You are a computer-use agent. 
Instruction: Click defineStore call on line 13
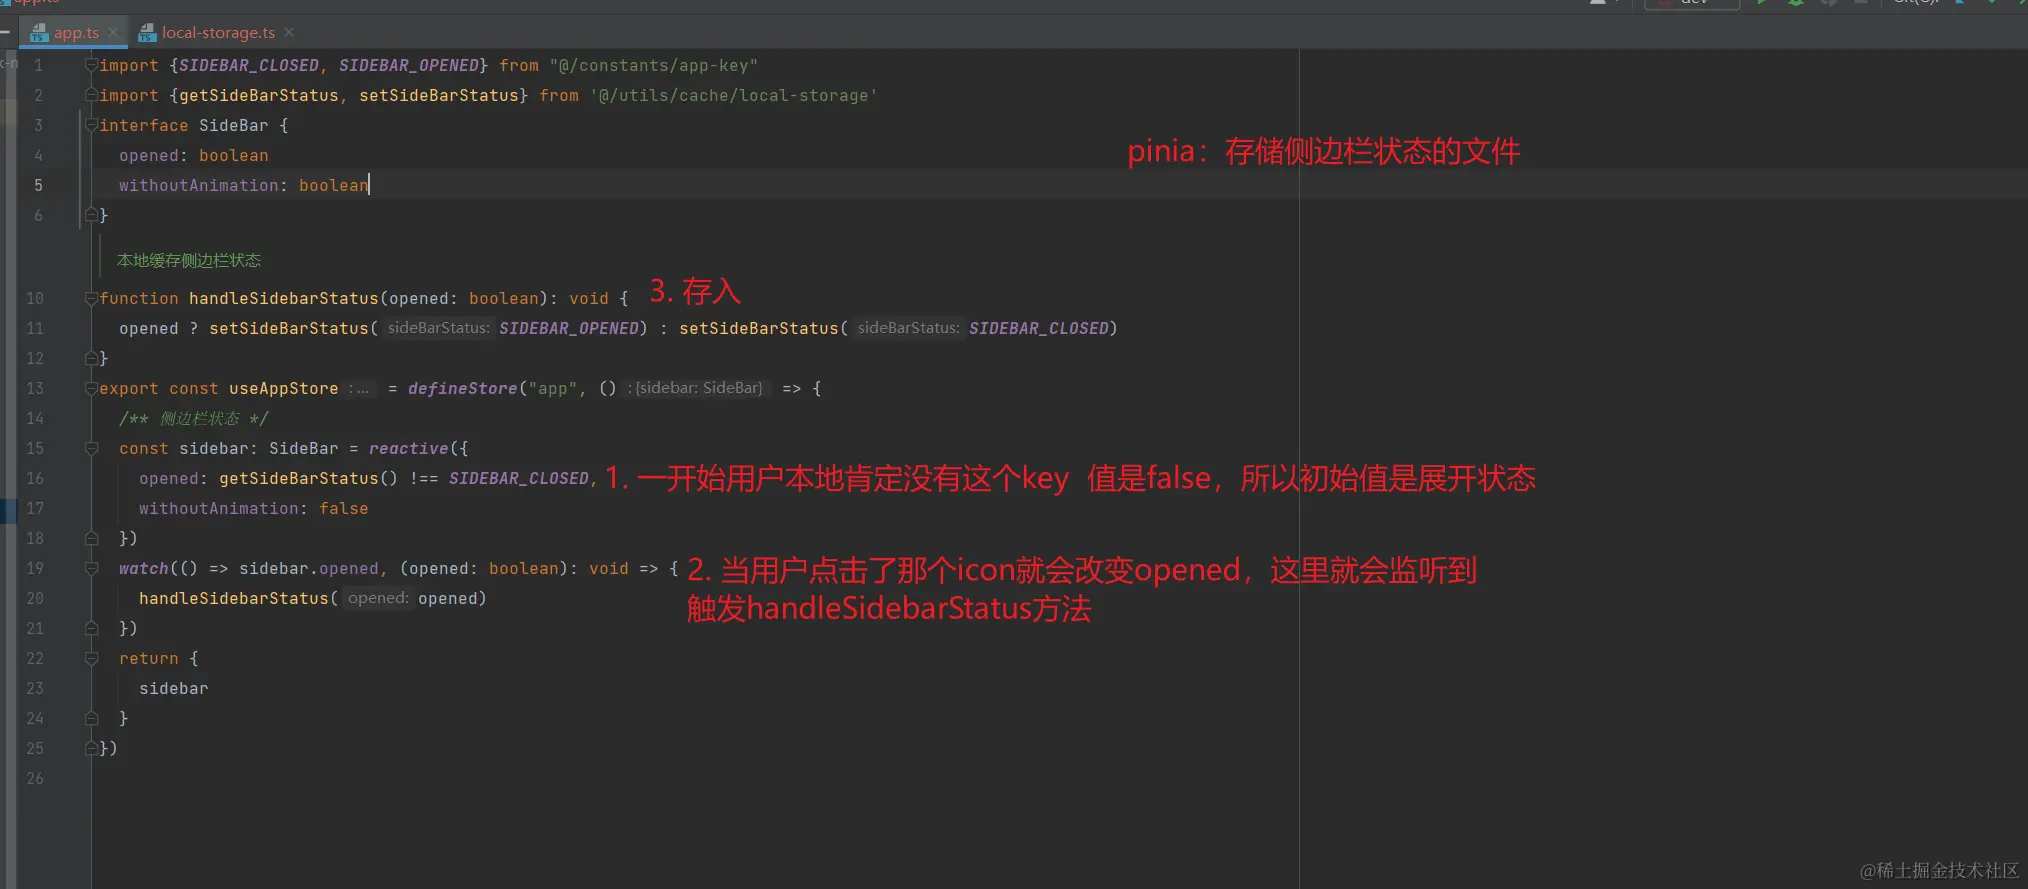[x=463, y=388]
